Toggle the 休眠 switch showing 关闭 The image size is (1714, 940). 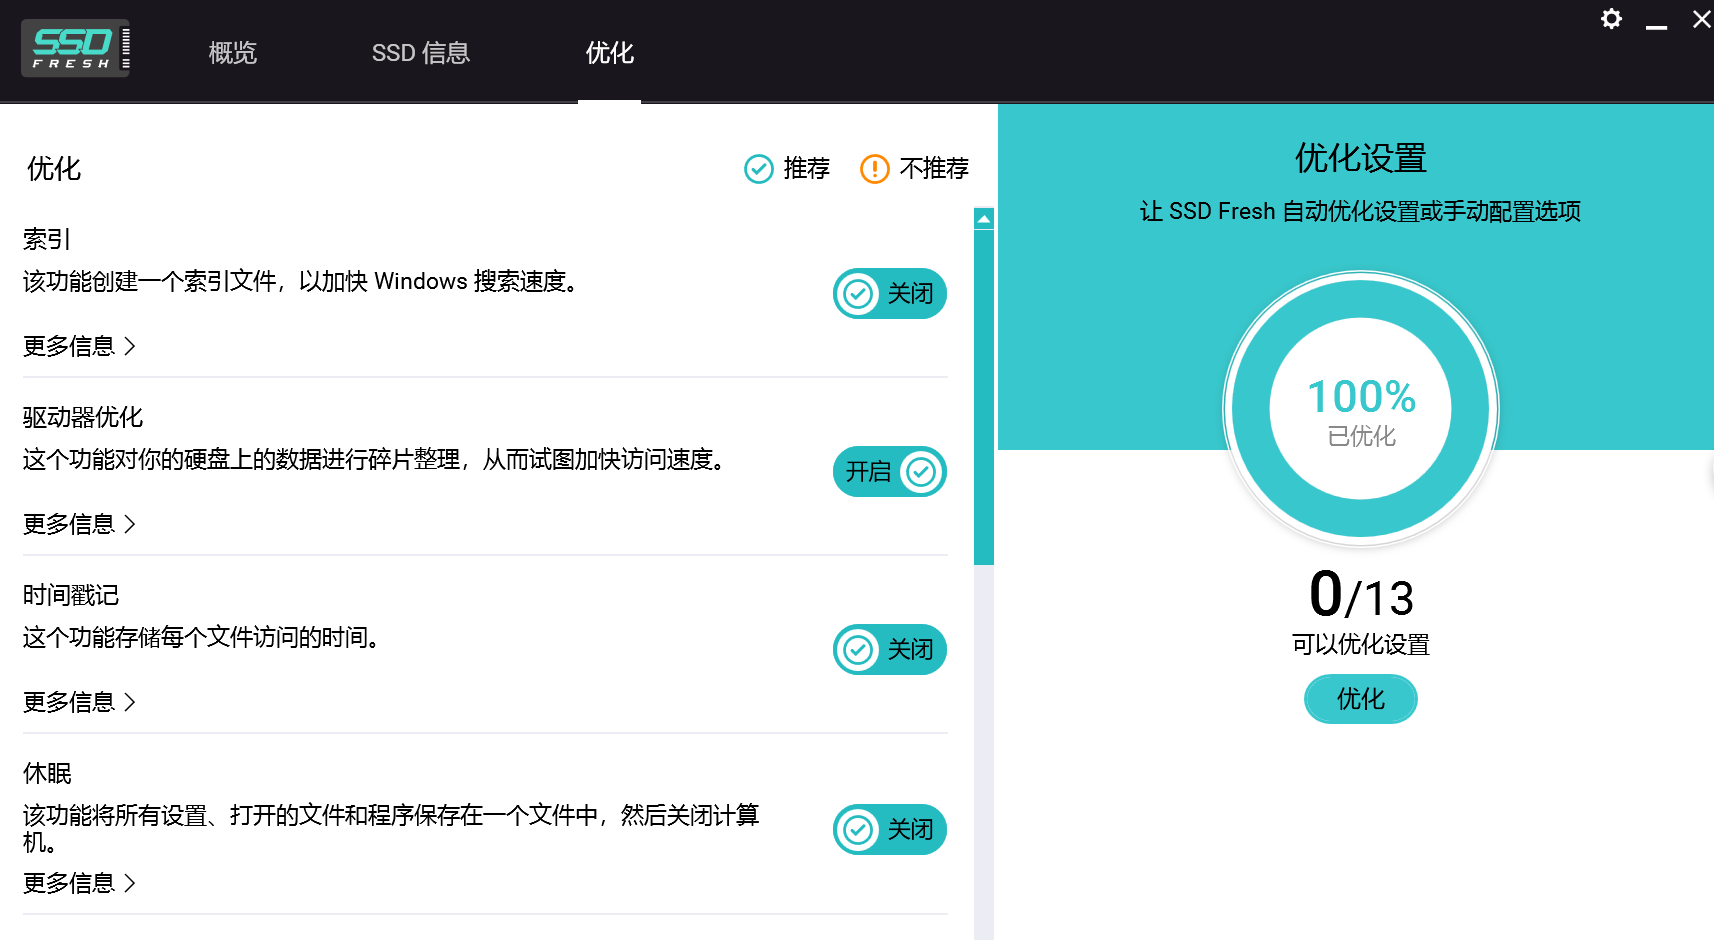click(890, 830)
